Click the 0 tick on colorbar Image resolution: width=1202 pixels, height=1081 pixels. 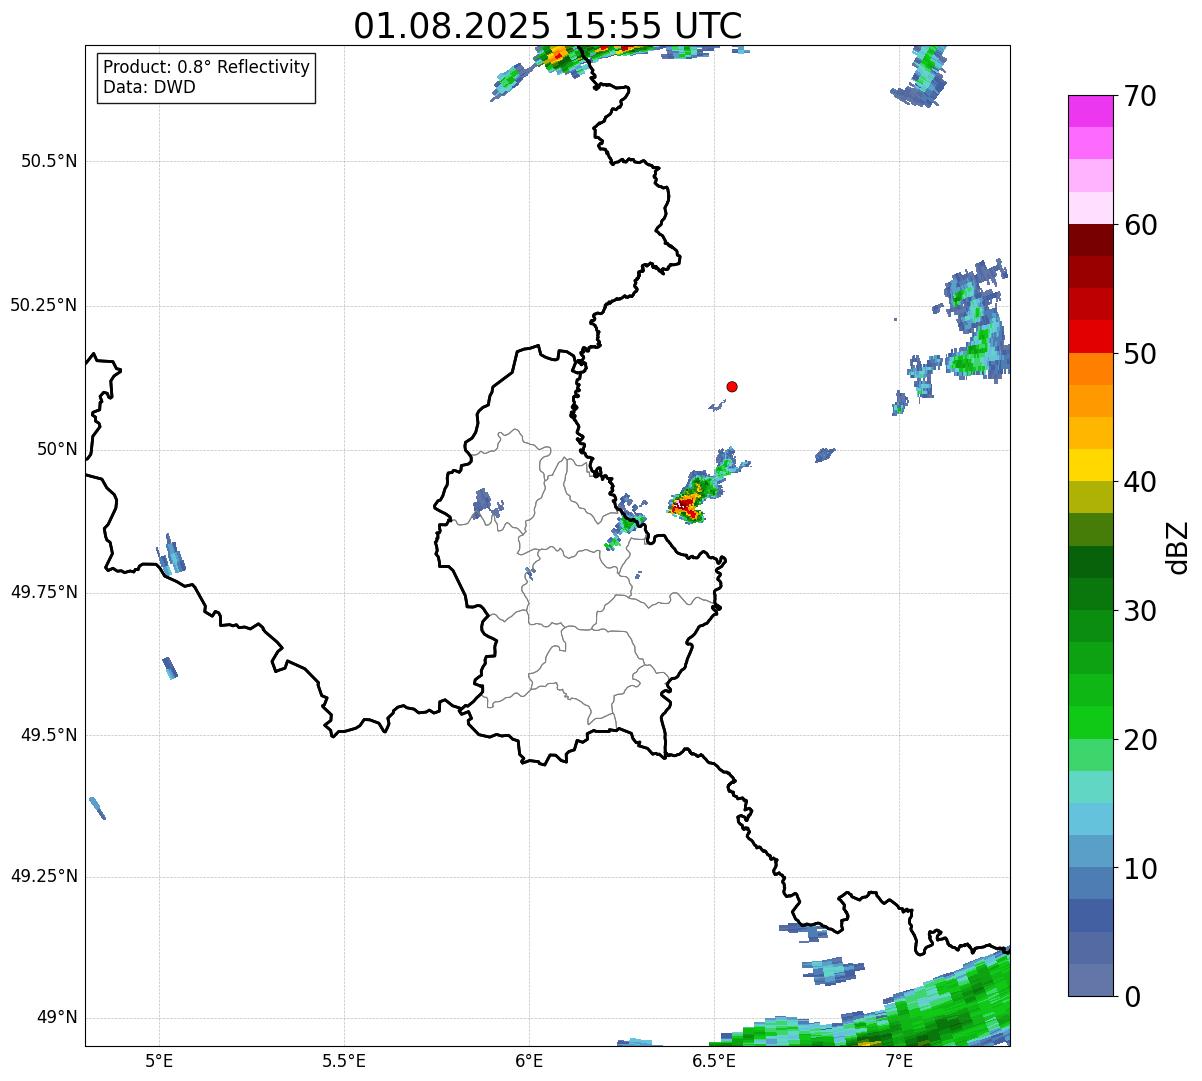(x=1132, y=997)
